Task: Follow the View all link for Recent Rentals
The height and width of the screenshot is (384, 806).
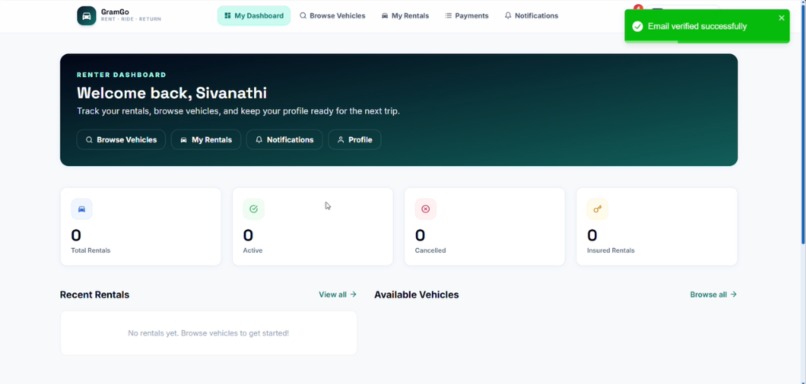Action: coord(338,295)
